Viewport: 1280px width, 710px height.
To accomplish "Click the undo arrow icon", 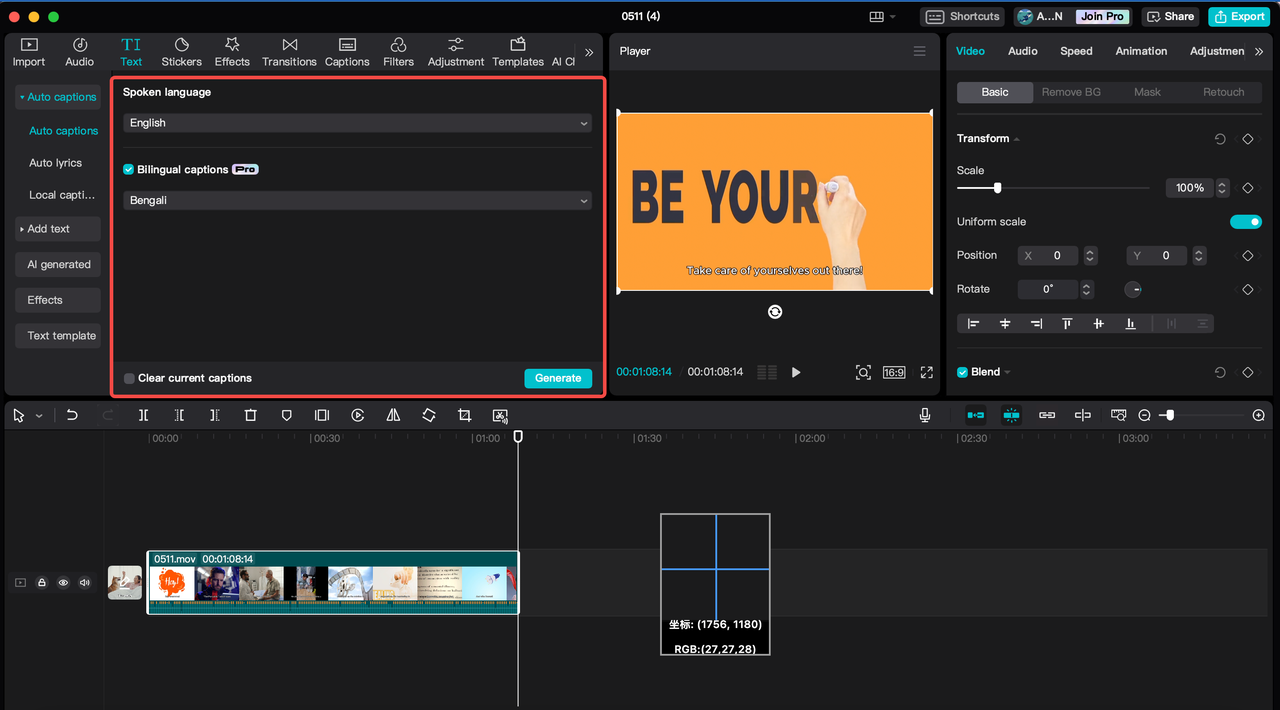I will pyautogui.click(x=72, y=415).
